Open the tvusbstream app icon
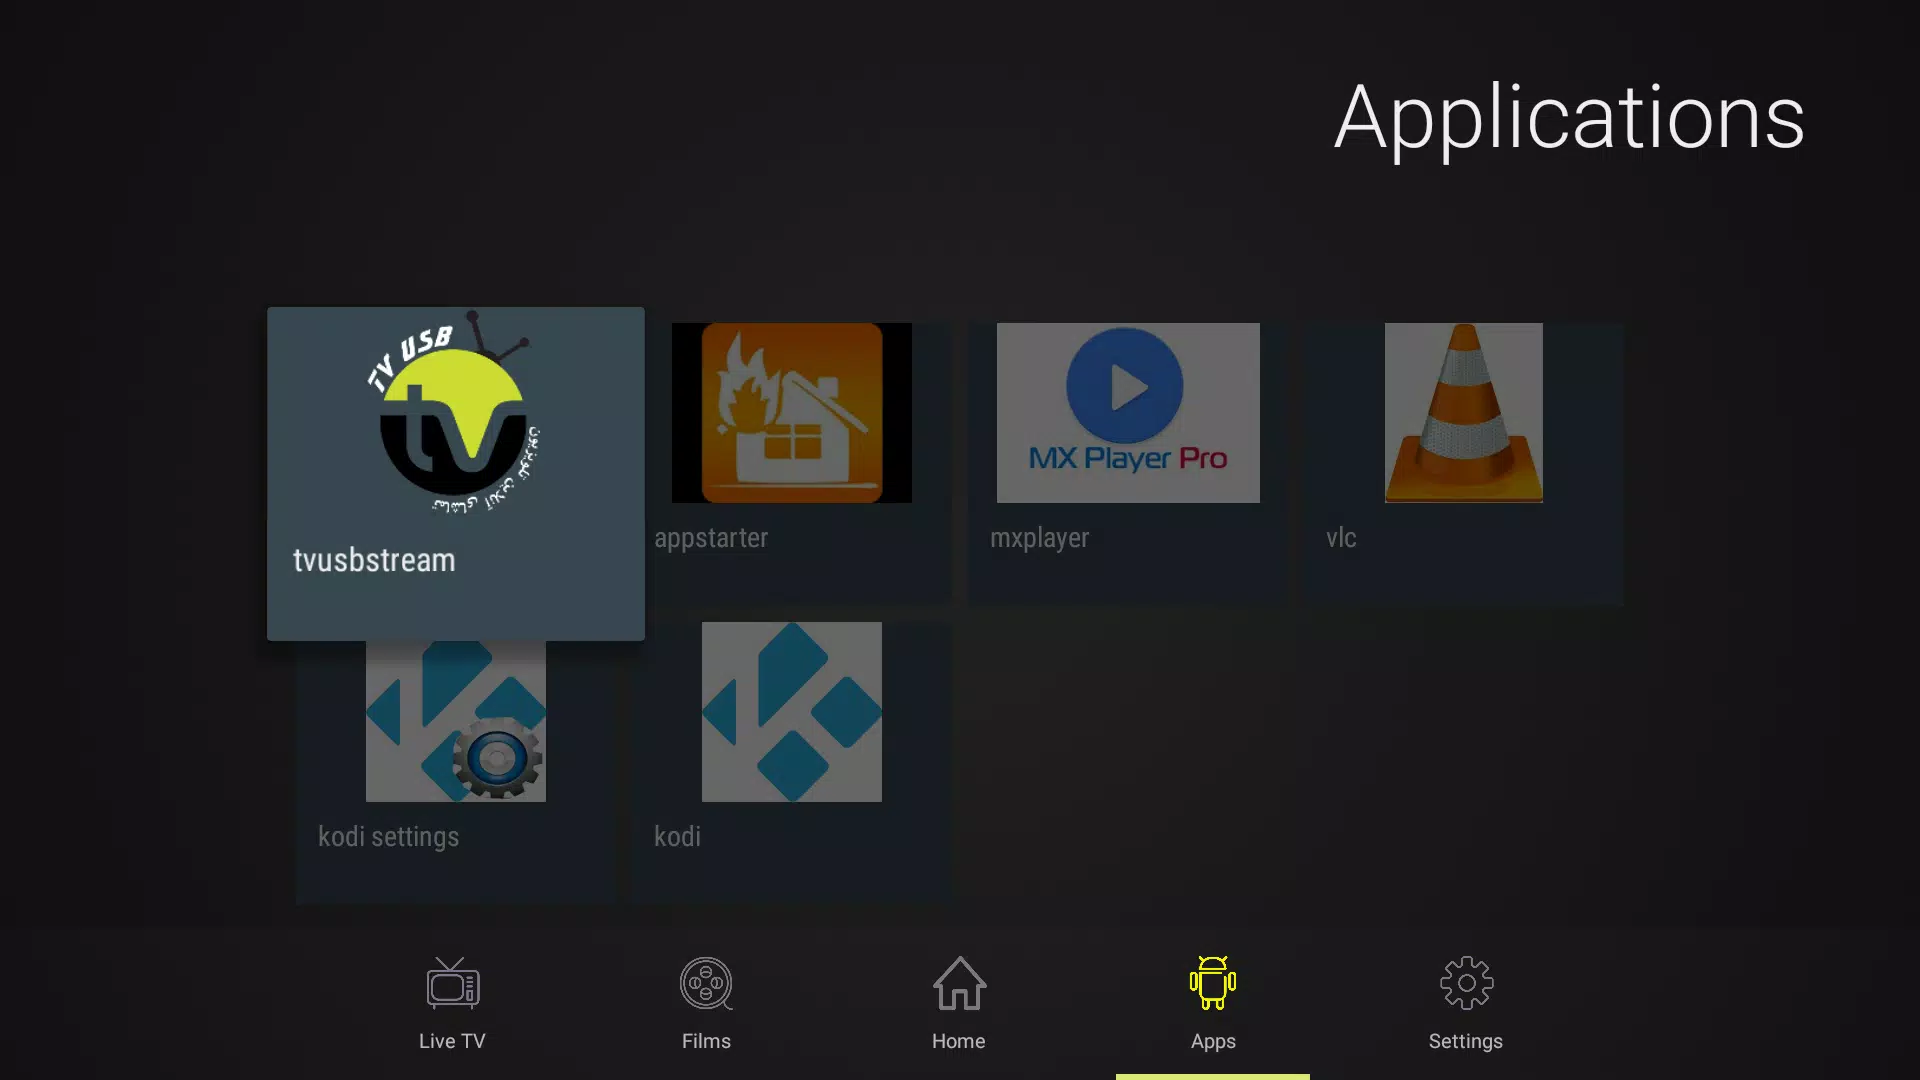The height and width of the screenshot is (1080, 1920). (x=455, y=413)
